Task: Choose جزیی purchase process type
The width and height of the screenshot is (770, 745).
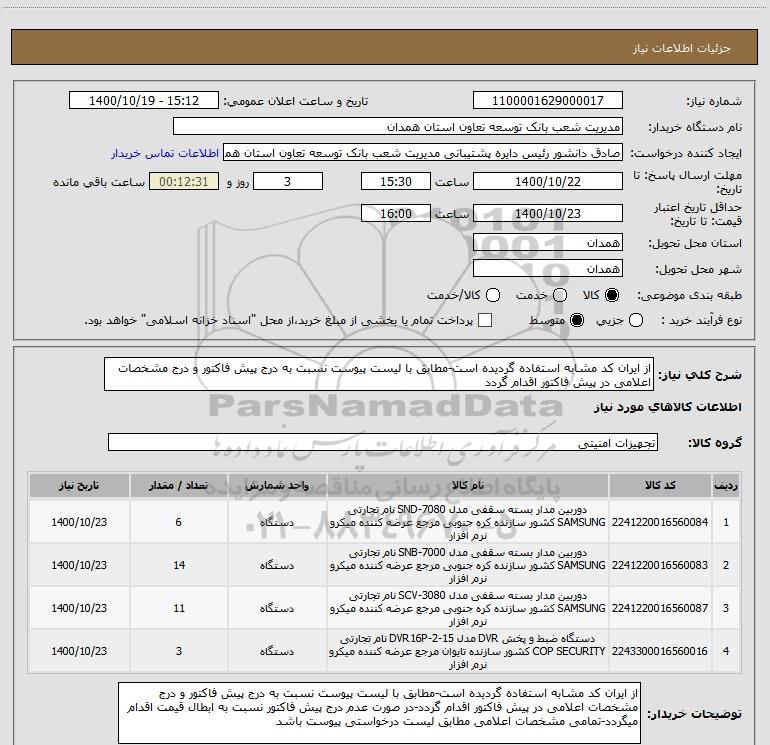Action: pyautogui.click(x=636, y=321)
